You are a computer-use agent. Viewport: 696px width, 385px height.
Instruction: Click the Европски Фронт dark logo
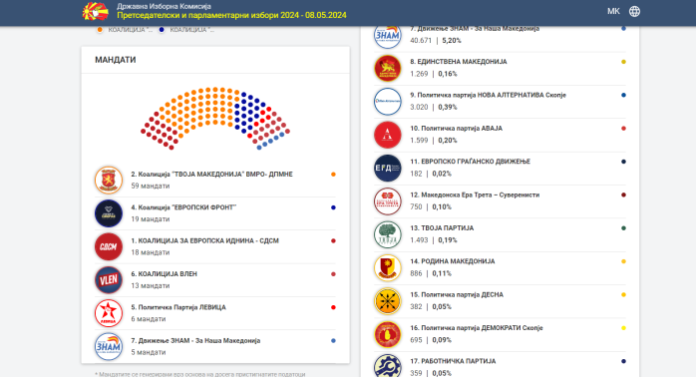[108, 213]
